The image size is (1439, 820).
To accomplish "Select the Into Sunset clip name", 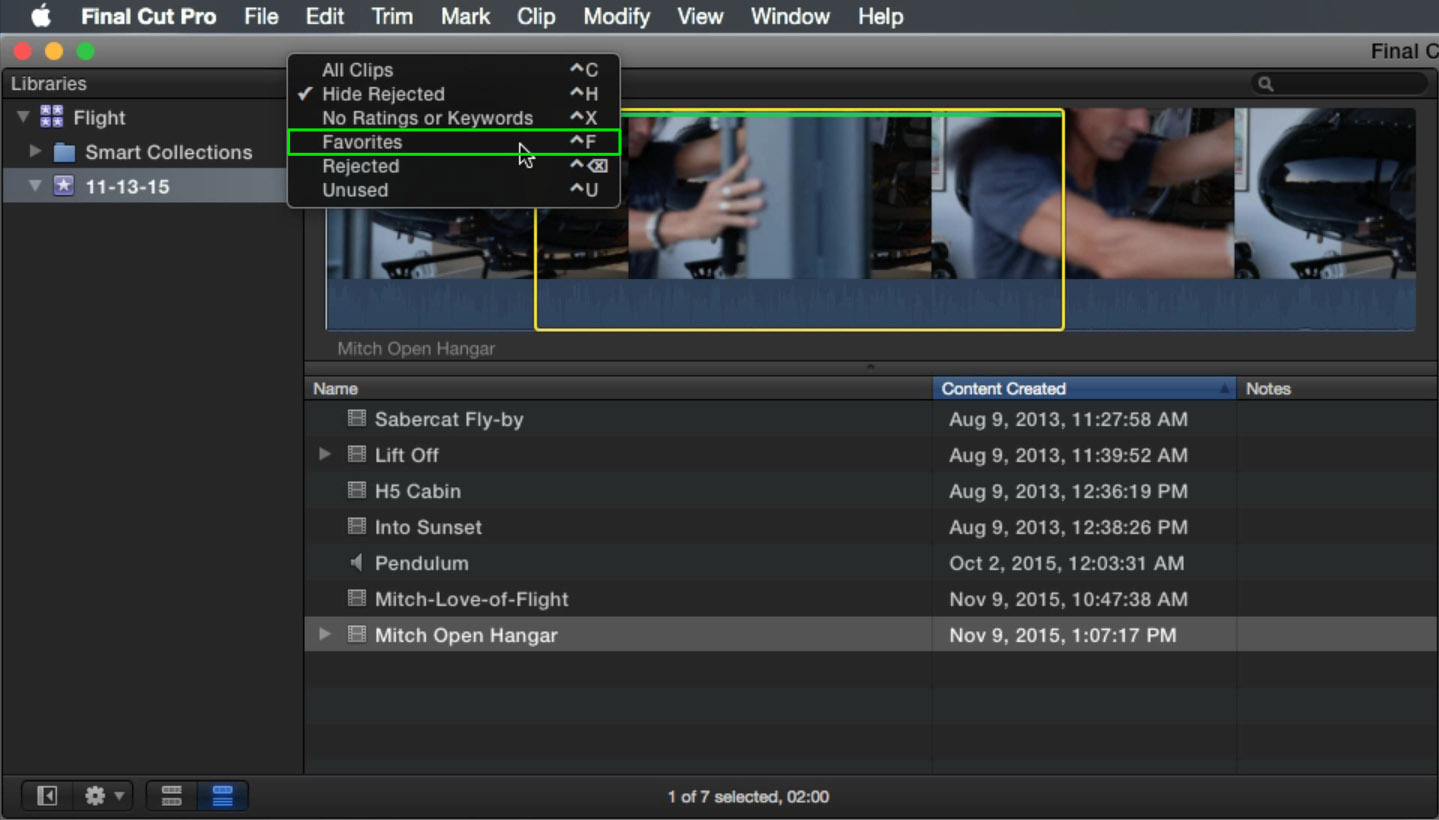I will coord(428,527).
